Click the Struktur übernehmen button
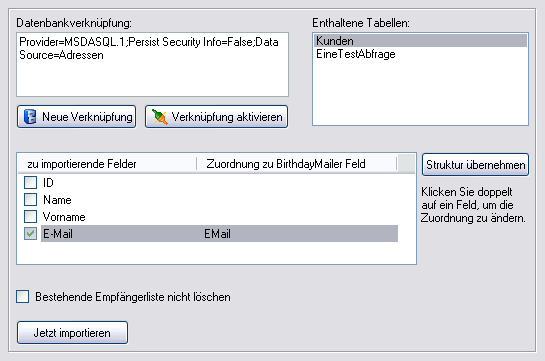This screenshot has width=545, height=361. pyautogui.click(x=475, y=165)
